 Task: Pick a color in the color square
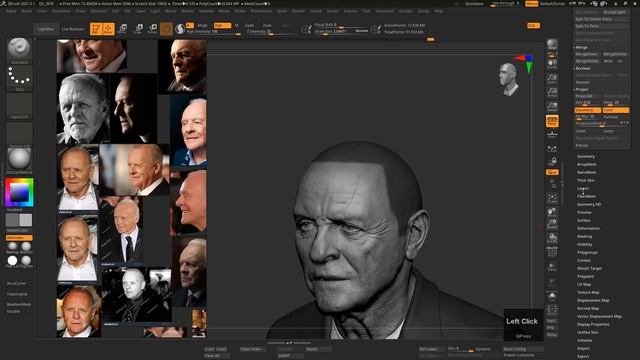(x=19, y=192)
